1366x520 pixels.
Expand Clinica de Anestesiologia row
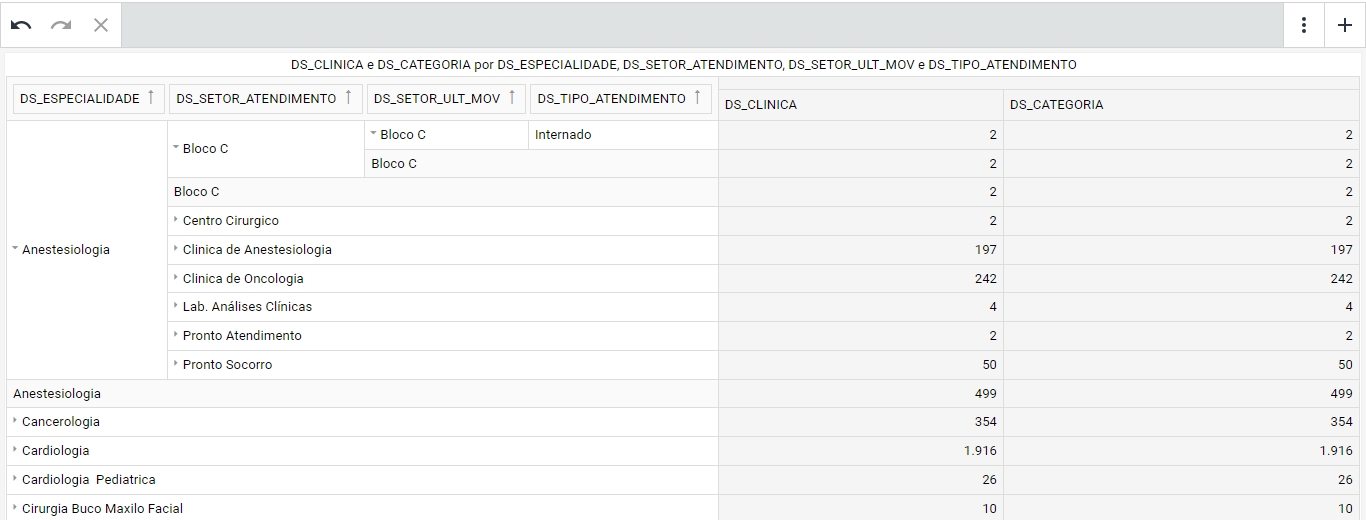176,249
